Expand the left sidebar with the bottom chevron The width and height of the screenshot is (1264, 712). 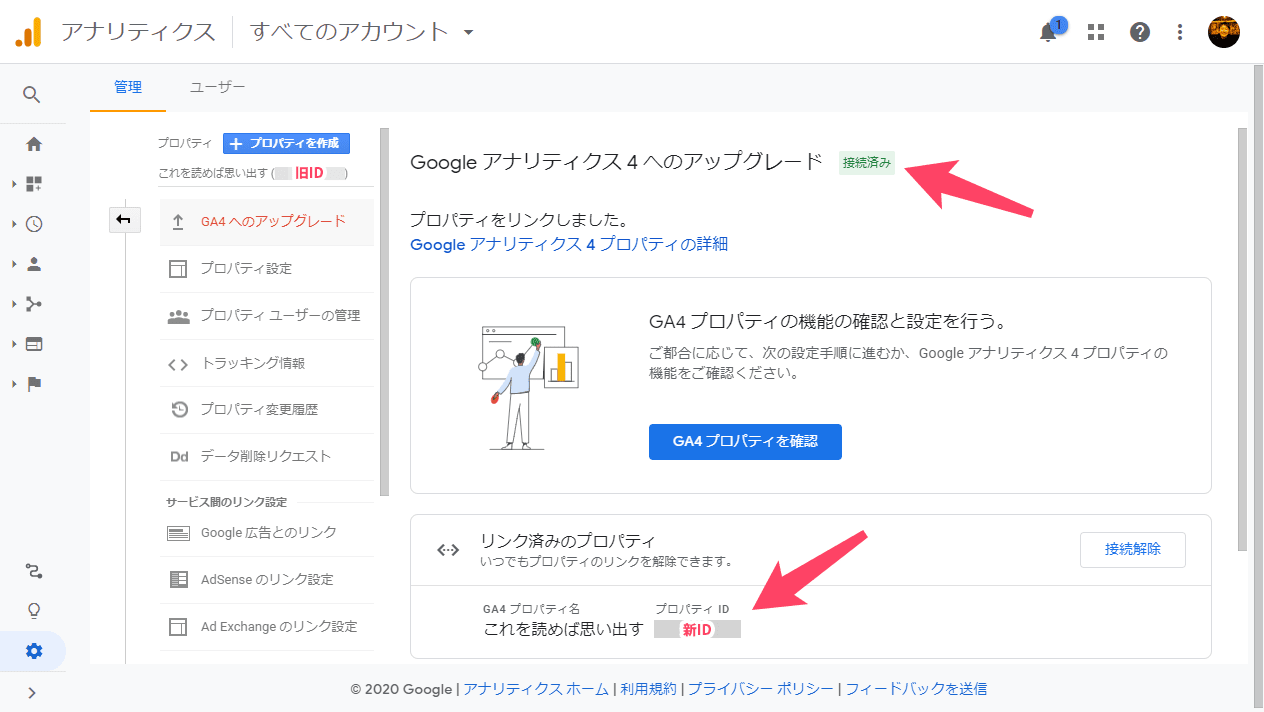tap(32, 692)
